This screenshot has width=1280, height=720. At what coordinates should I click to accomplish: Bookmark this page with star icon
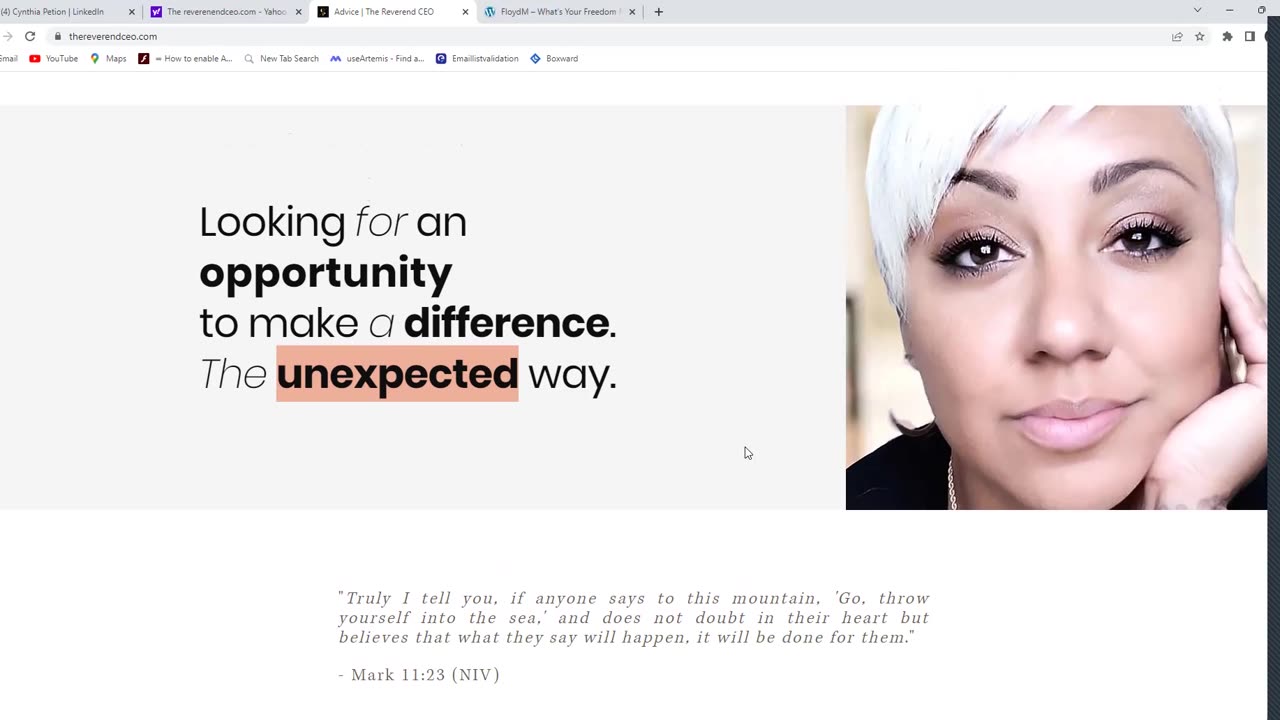pos(1199,36)
